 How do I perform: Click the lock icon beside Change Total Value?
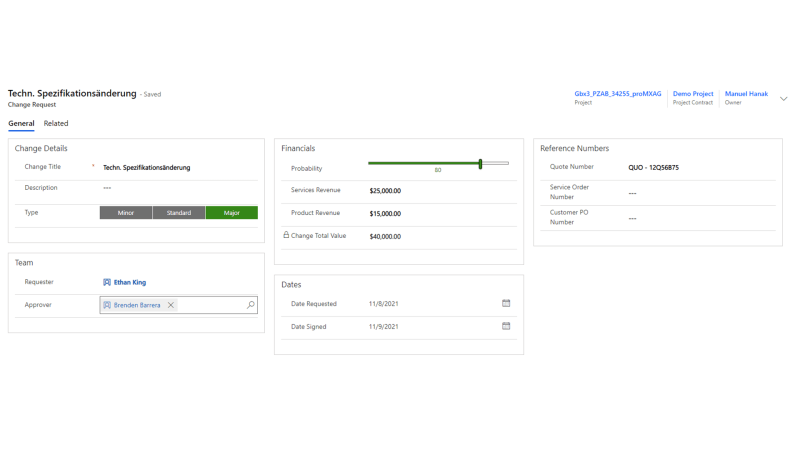286,235
